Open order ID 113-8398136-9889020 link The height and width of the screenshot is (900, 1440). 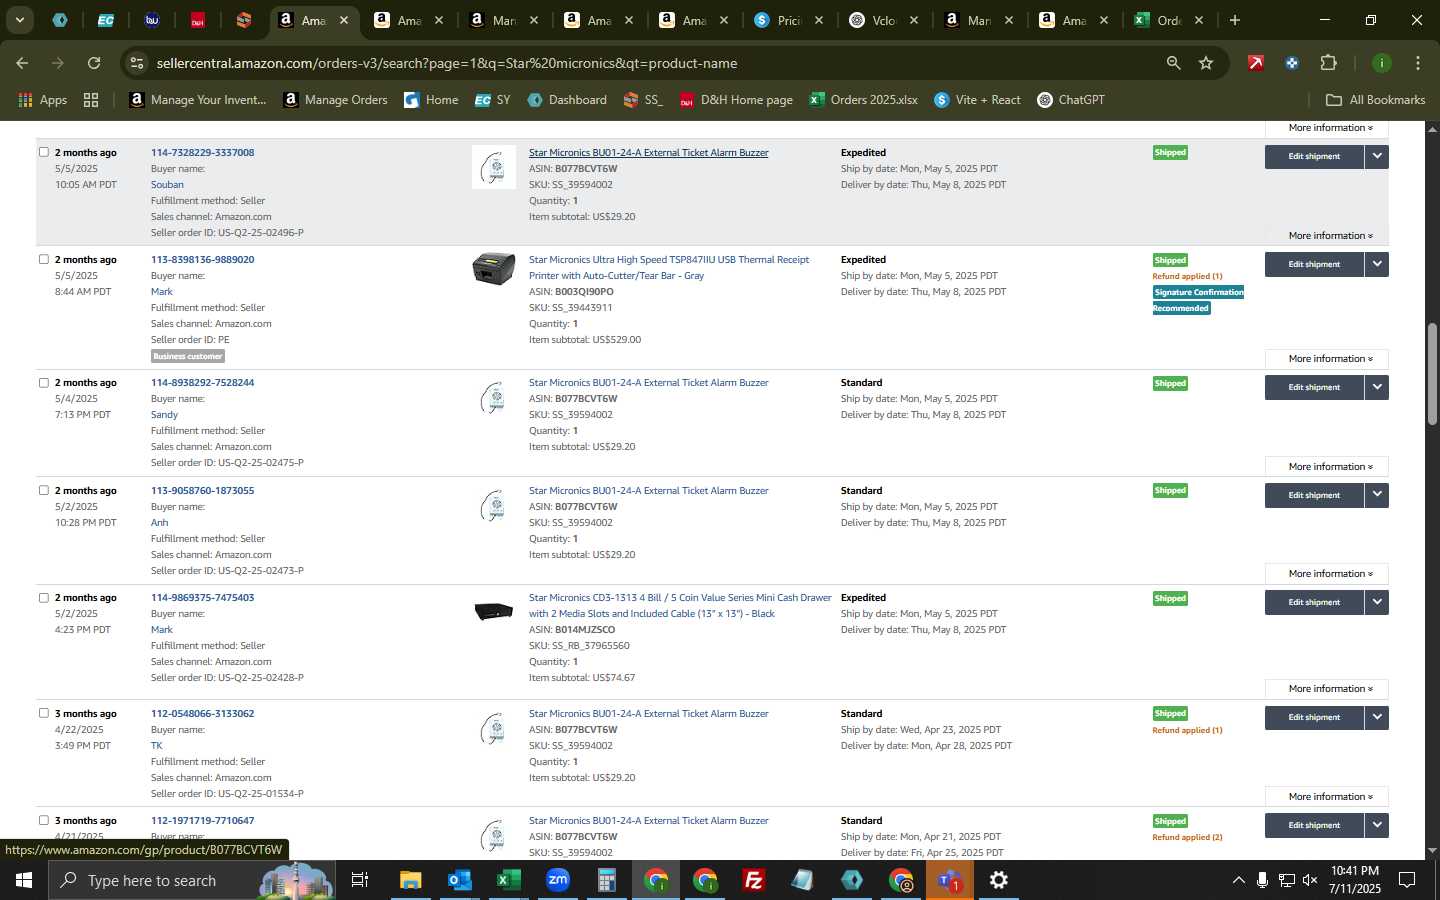(x=202, y=259)
